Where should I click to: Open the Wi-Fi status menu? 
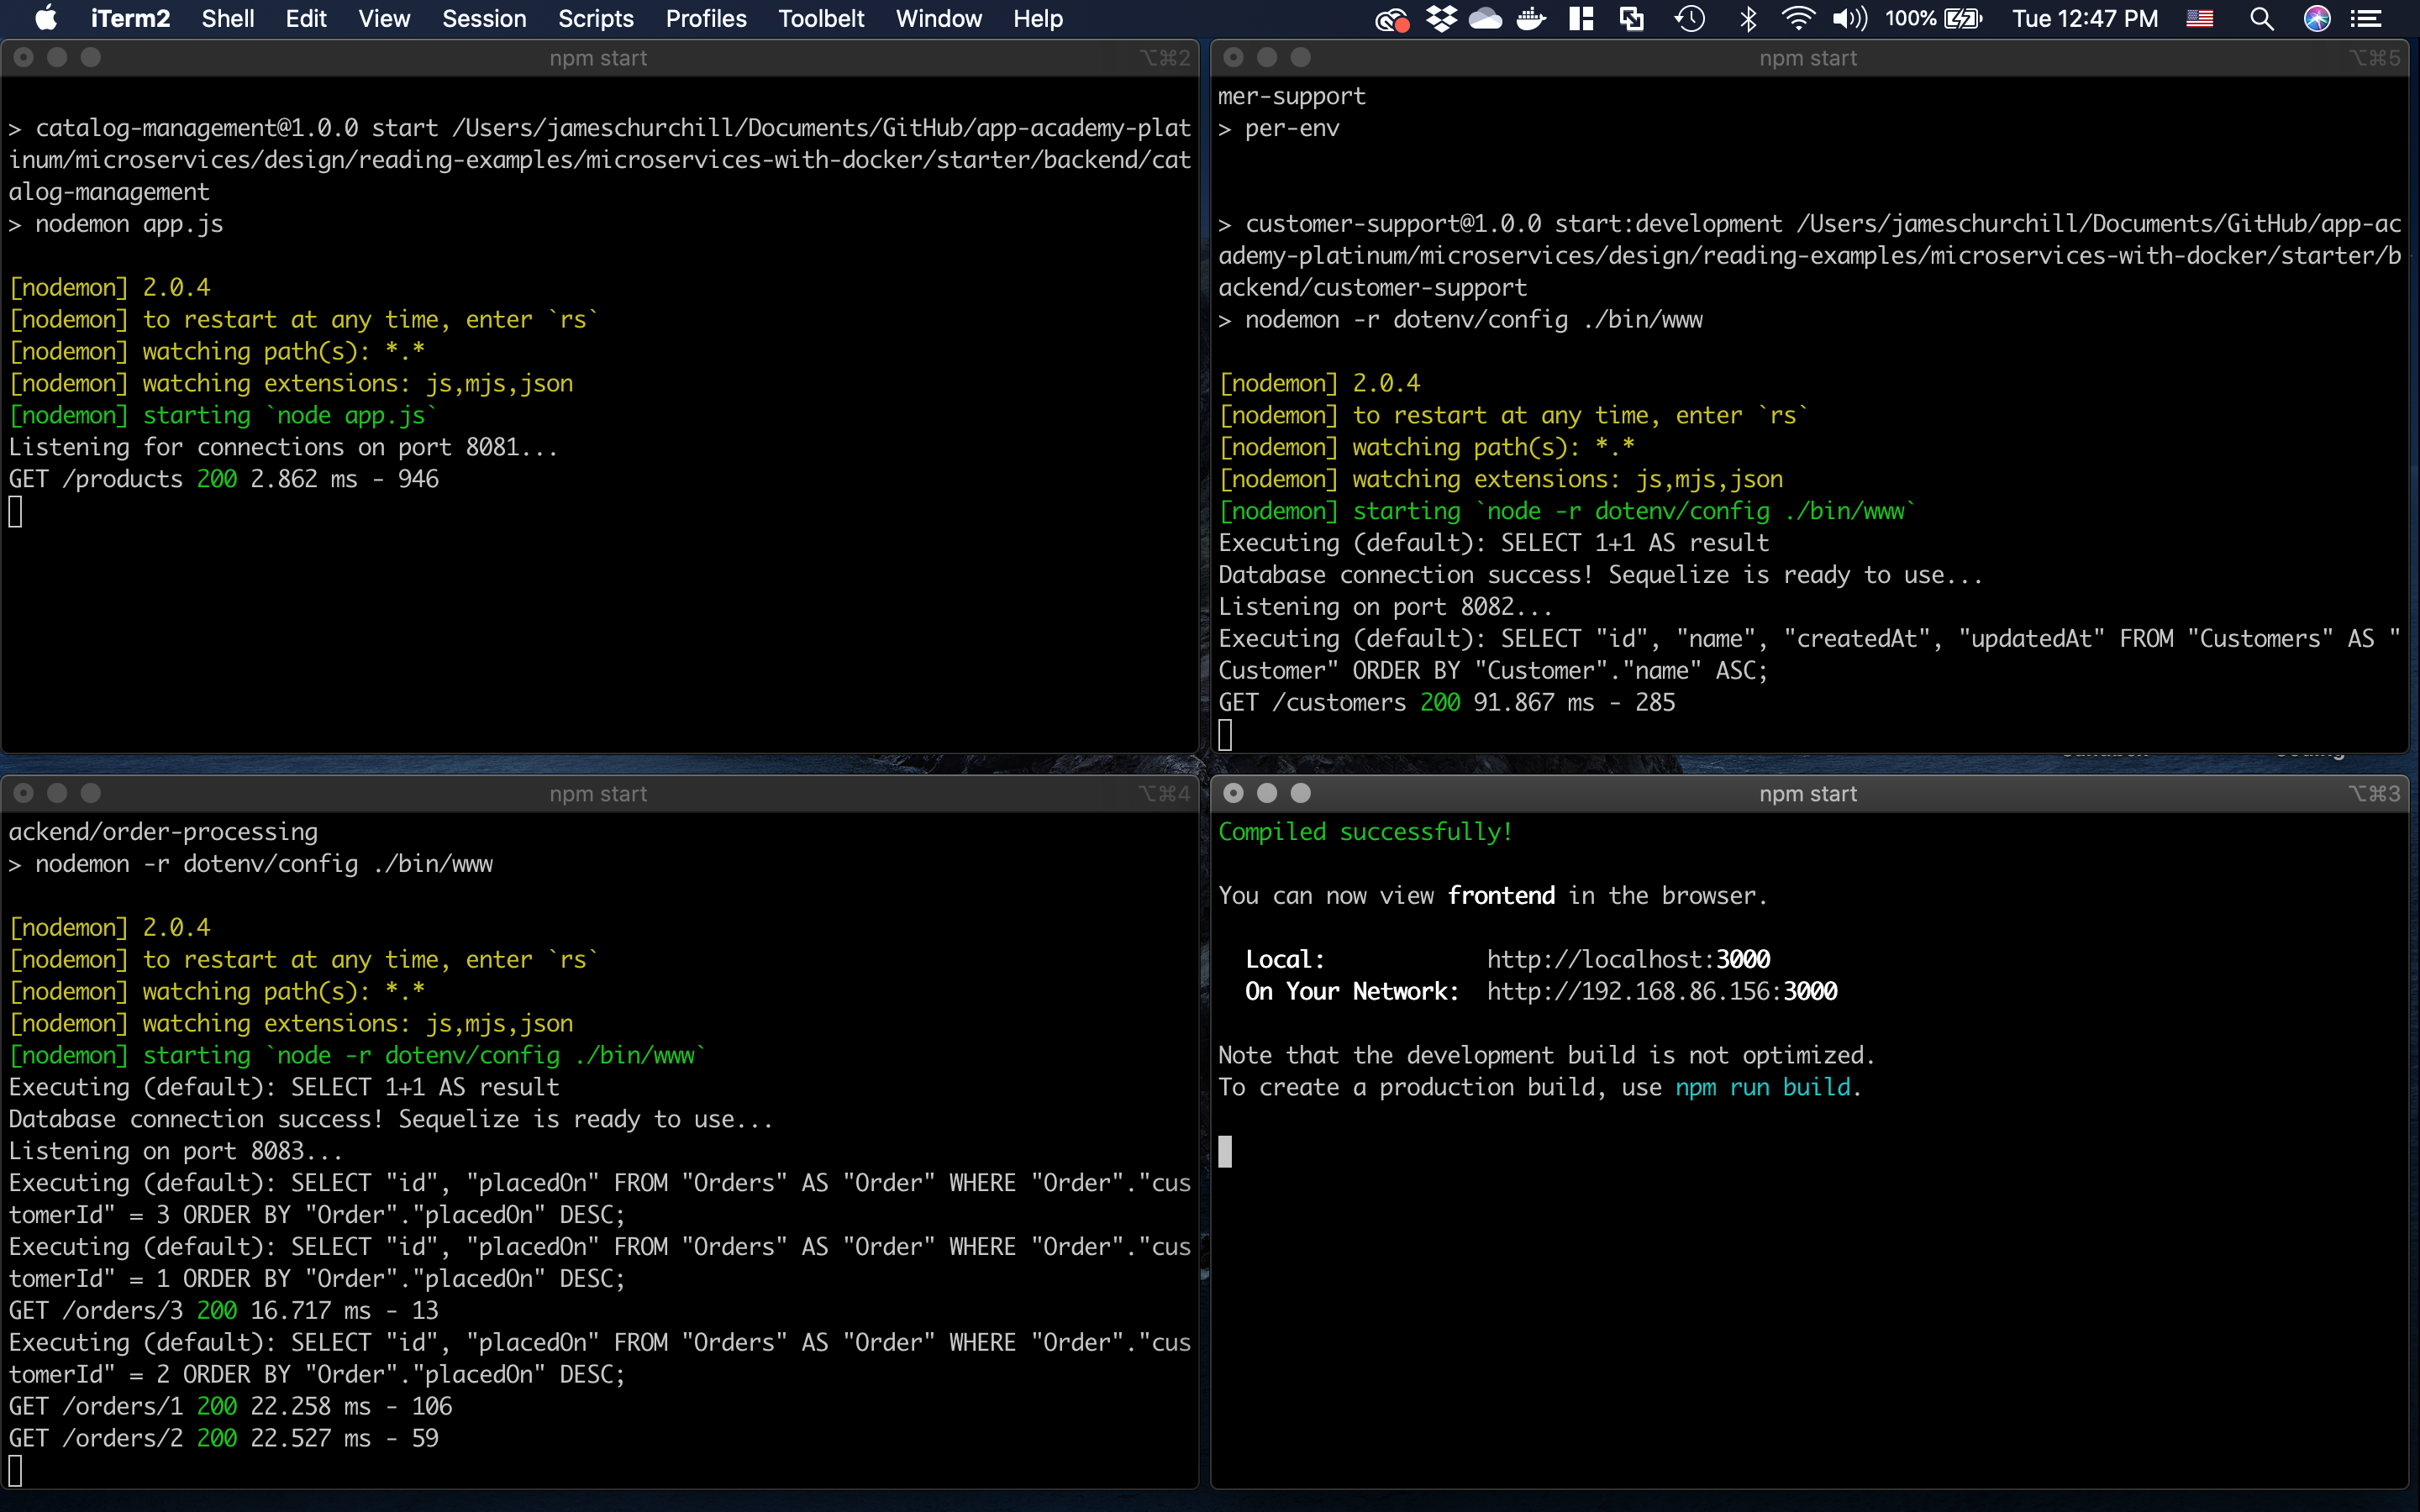coord(1798,18)
